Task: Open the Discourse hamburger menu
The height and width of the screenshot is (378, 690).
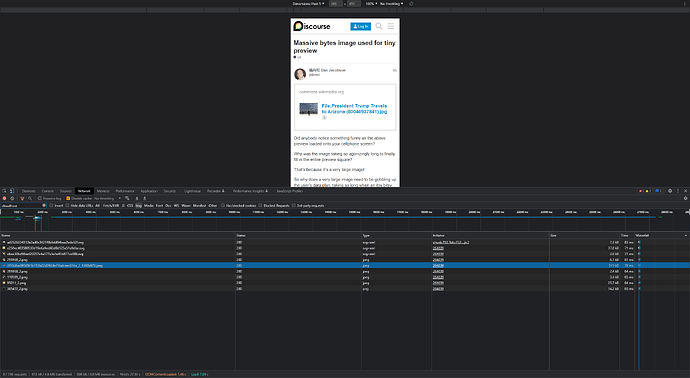Action: 391,26
